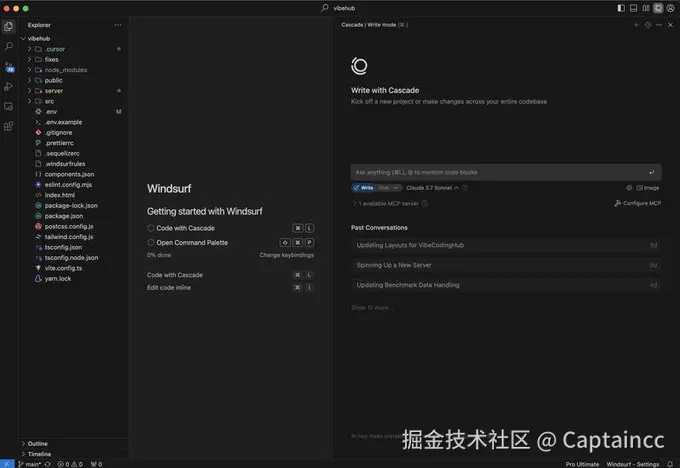The height and width of the screenshot is (468, 680).
Task: Click the remote window icon in the status bar
Action: coord(7,464)
